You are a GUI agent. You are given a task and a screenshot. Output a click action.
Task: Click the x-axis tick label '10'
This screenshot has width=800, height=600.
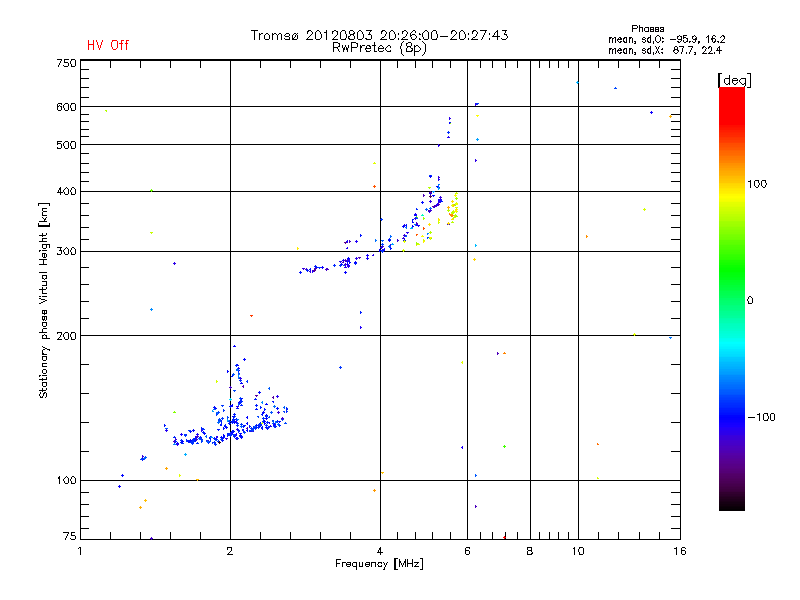[578, 551]
